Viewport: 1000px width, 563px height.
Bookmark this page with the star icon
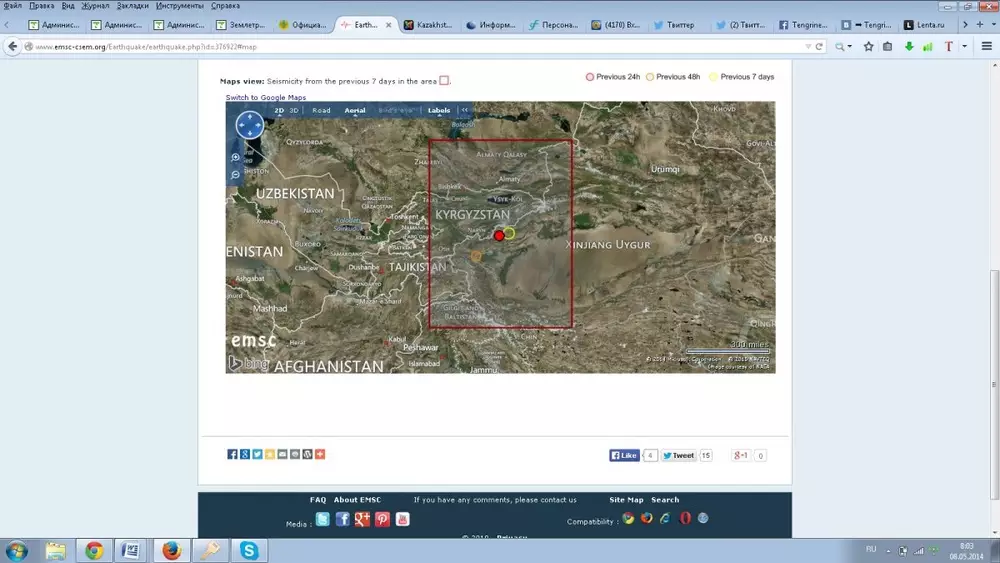pyautogui.click(x=868, y=46)
